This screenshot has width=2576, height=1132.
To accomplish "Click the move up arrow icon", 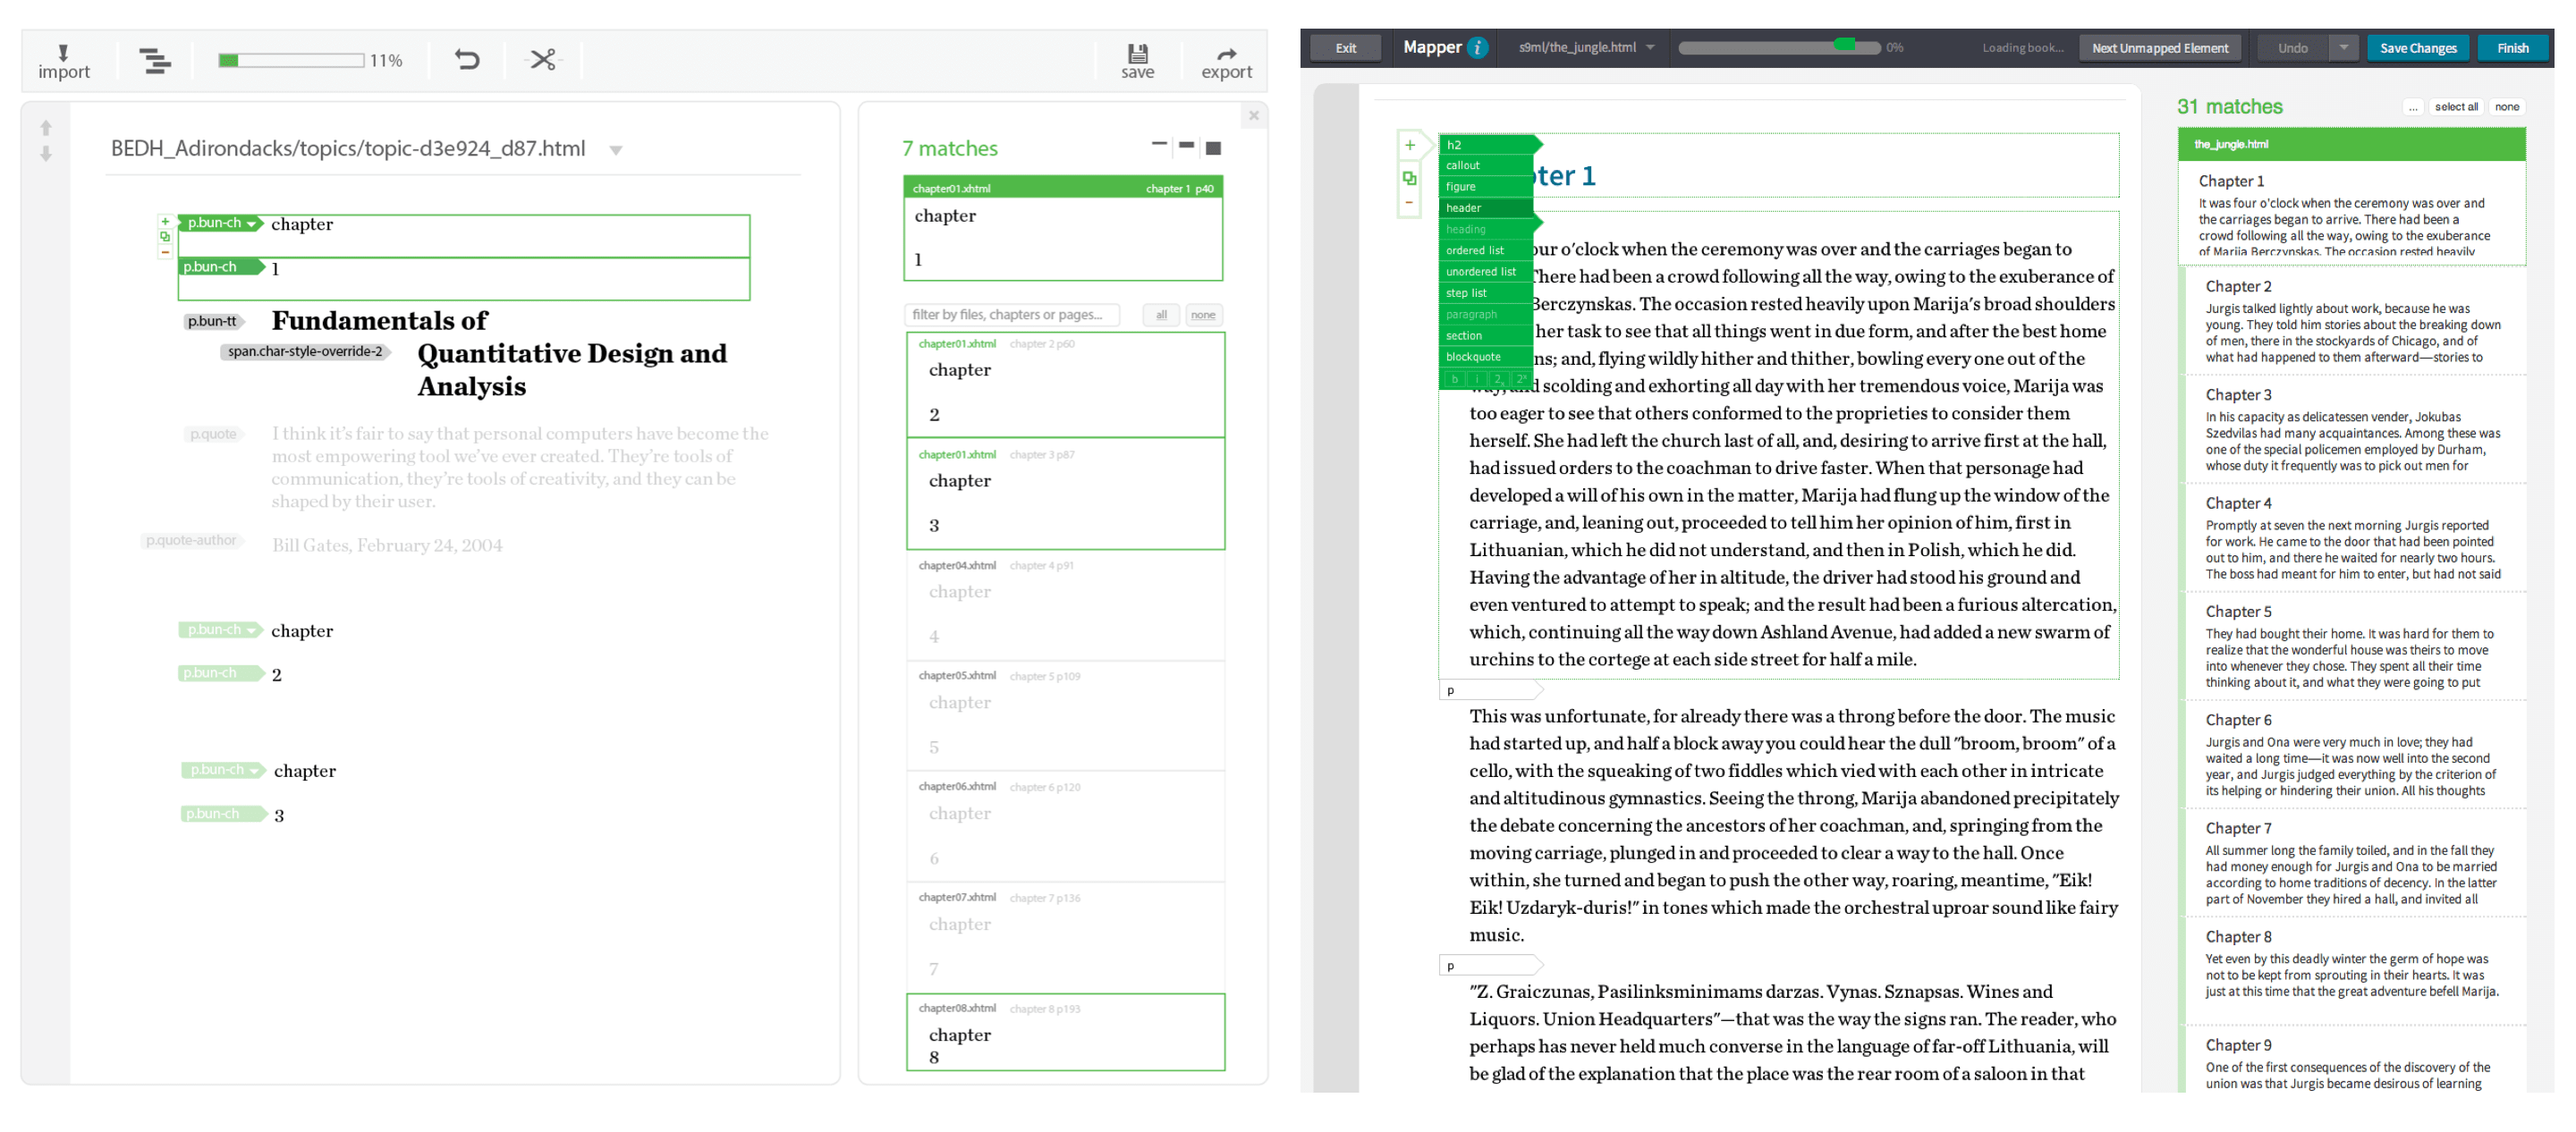I will click(x=46, y=128).
